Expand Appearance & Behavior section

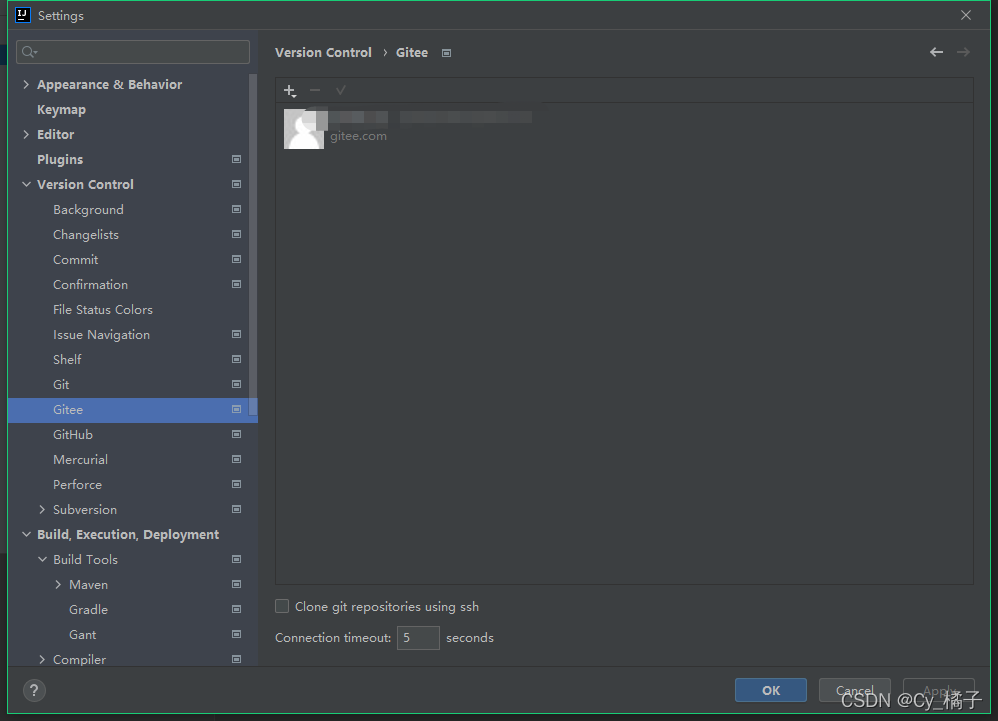pos(26,84)
